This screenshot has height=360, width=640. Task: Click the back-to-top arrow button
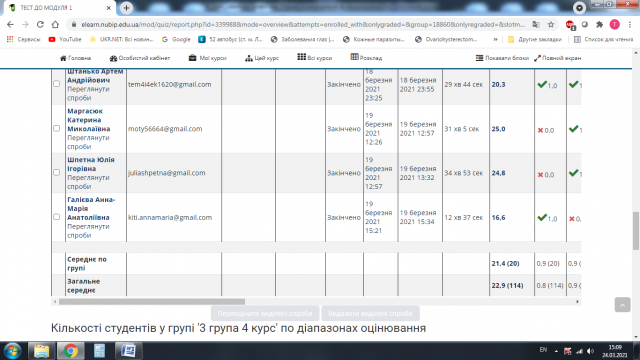pyautogui.click(x=622, y=304)
